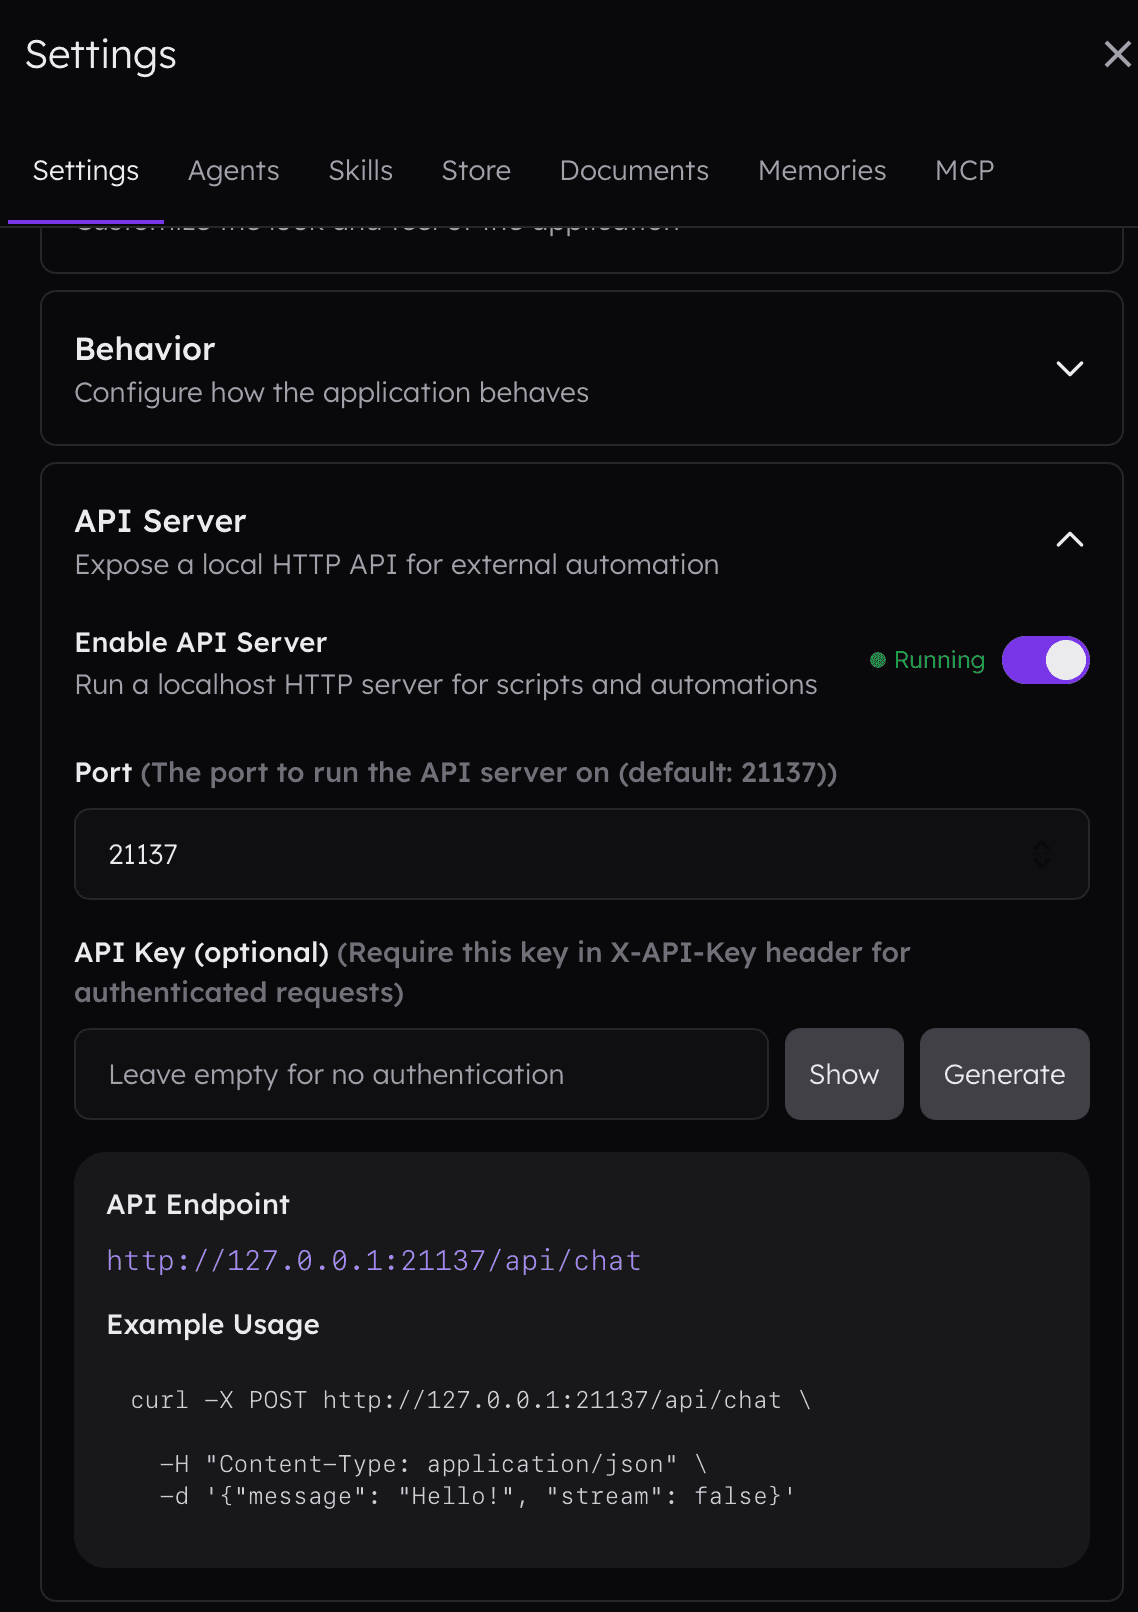
Task: Expand the Behavior section chevron
Action: pyautogui.click(x=1069, y=368)
